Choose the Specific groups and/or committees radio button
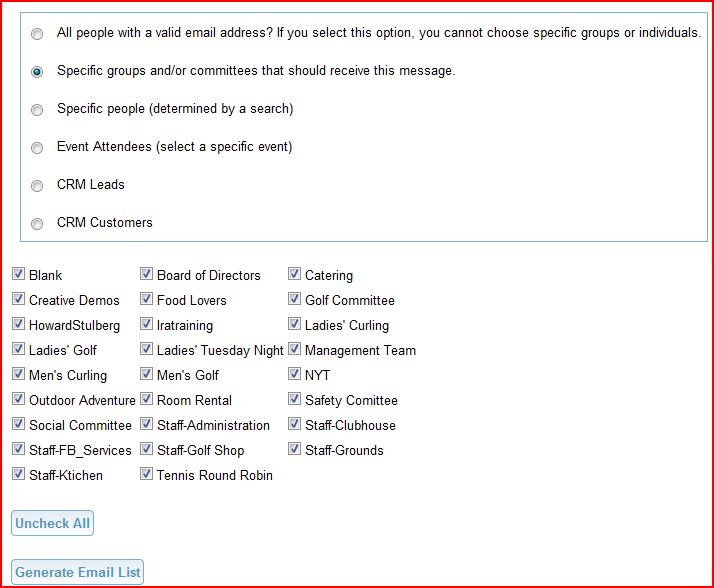Screen dimensions: 714x588 tap(37, 72)
